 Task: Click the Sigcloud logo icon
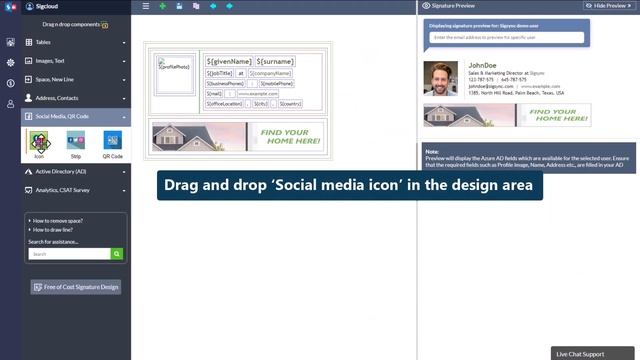[x=10, y=7]
